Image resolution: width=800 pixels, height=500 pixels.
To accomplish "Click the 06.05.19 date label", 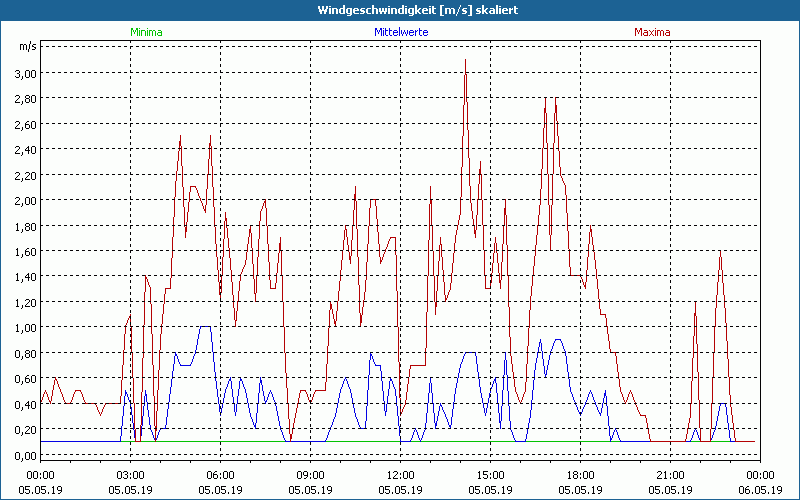I will point(760,490).
